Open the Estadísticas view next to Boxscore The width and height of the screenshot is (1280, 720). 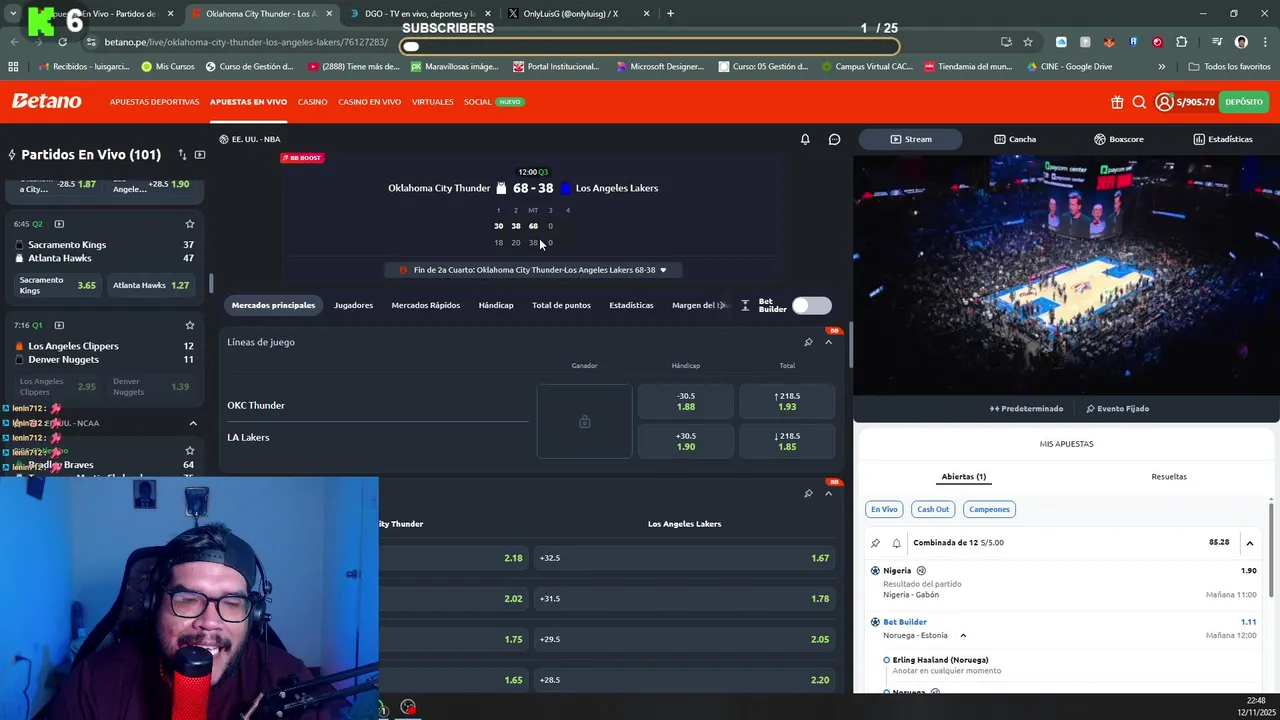[x=1222, y=139]
